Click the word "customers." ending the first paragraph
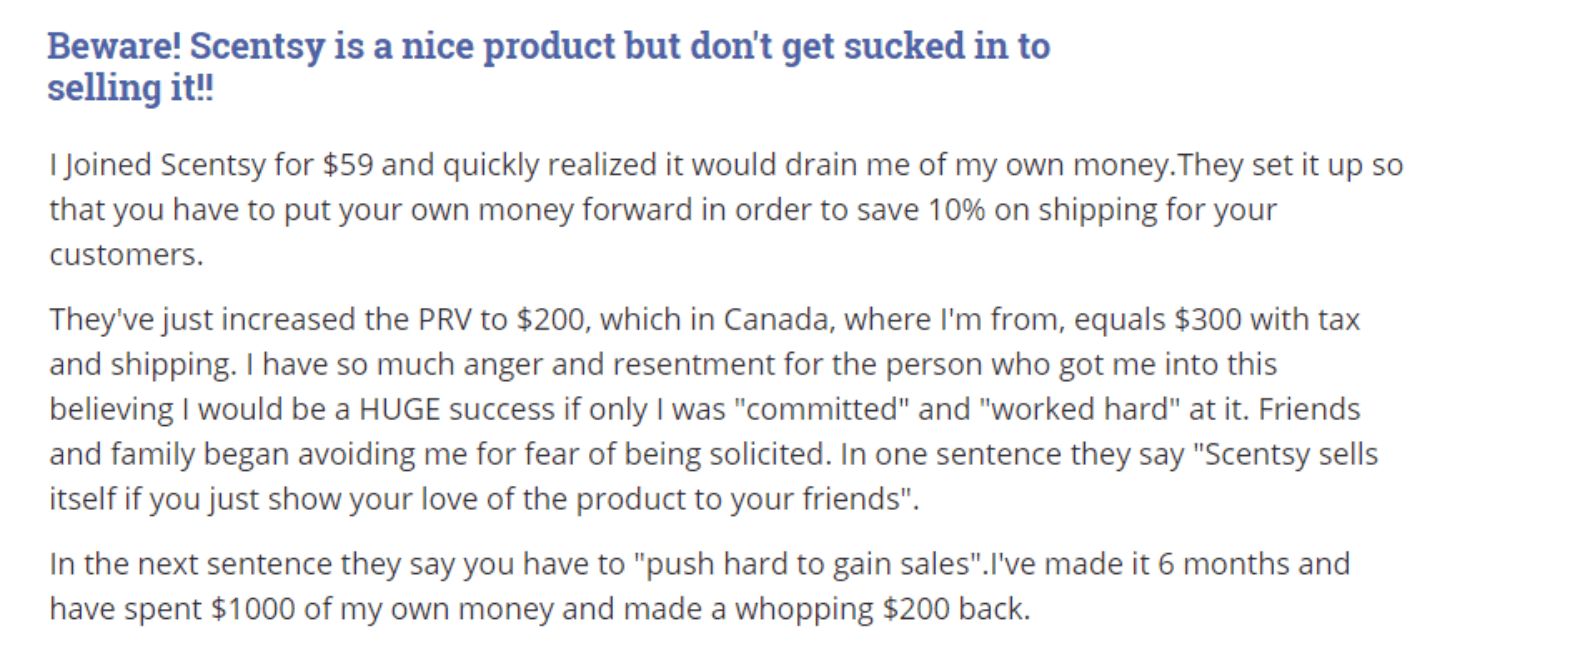This screenshot has height=672, width=1580. [x=126, y=255]
